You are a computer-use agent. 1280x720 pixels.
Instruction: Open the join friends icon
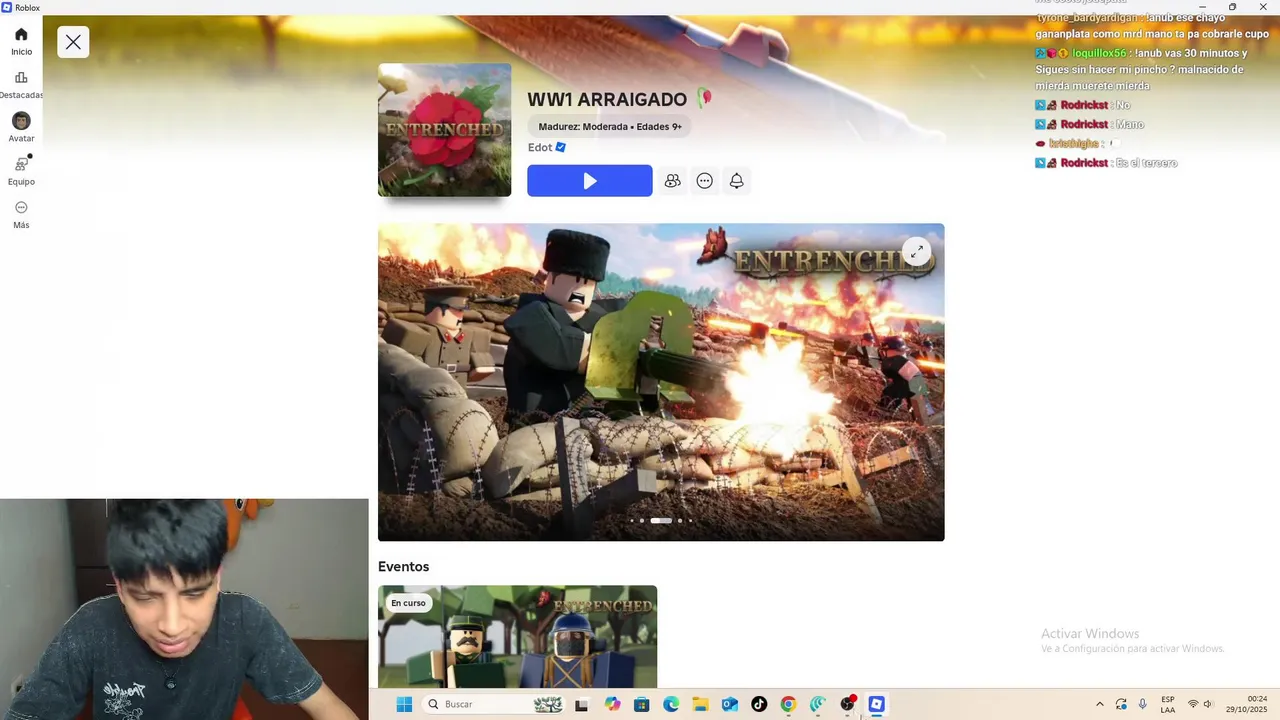coord(672,181)
